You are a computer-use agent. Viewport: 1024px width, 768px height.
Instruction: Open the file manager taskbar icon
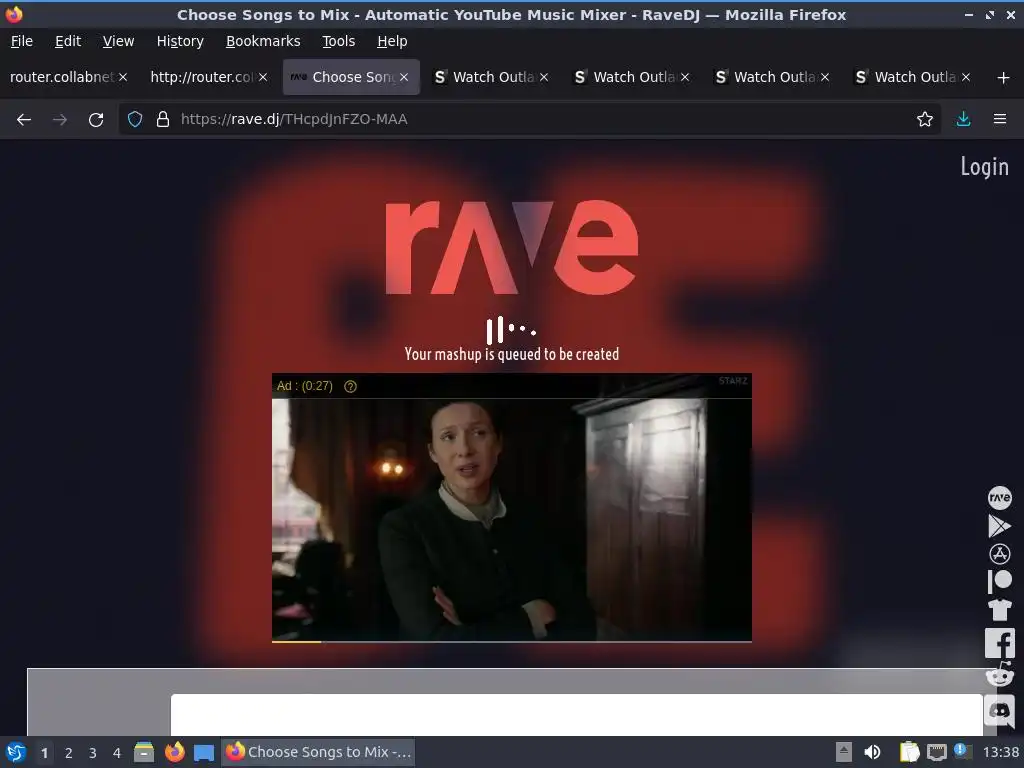point(144,752)
